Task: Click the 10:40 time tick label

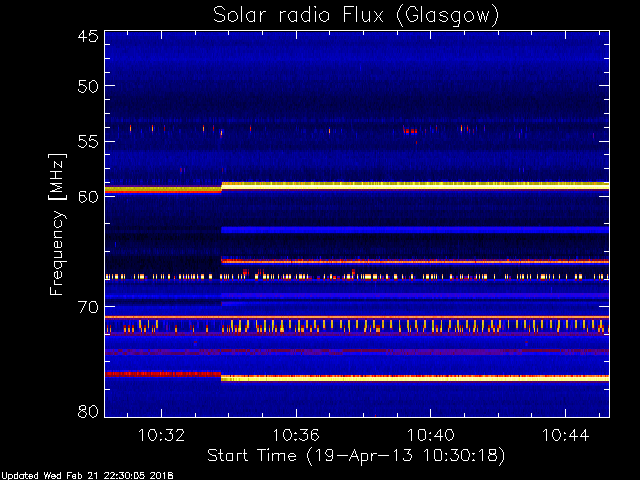Action: point(431,435)
